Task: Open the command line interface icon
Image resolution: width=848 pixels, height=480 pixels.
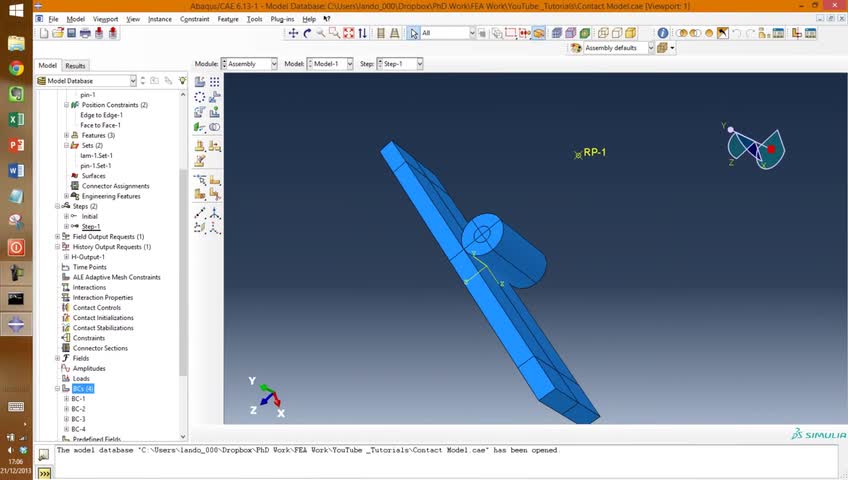Action: click(44, 474)
